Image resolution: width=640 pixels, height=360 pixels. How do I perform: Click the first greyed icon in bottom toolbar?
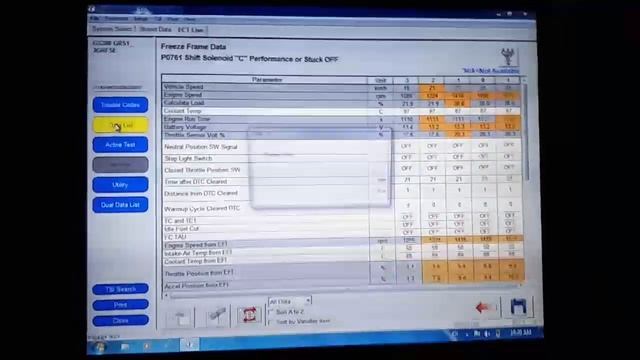[x=180, y=317]
